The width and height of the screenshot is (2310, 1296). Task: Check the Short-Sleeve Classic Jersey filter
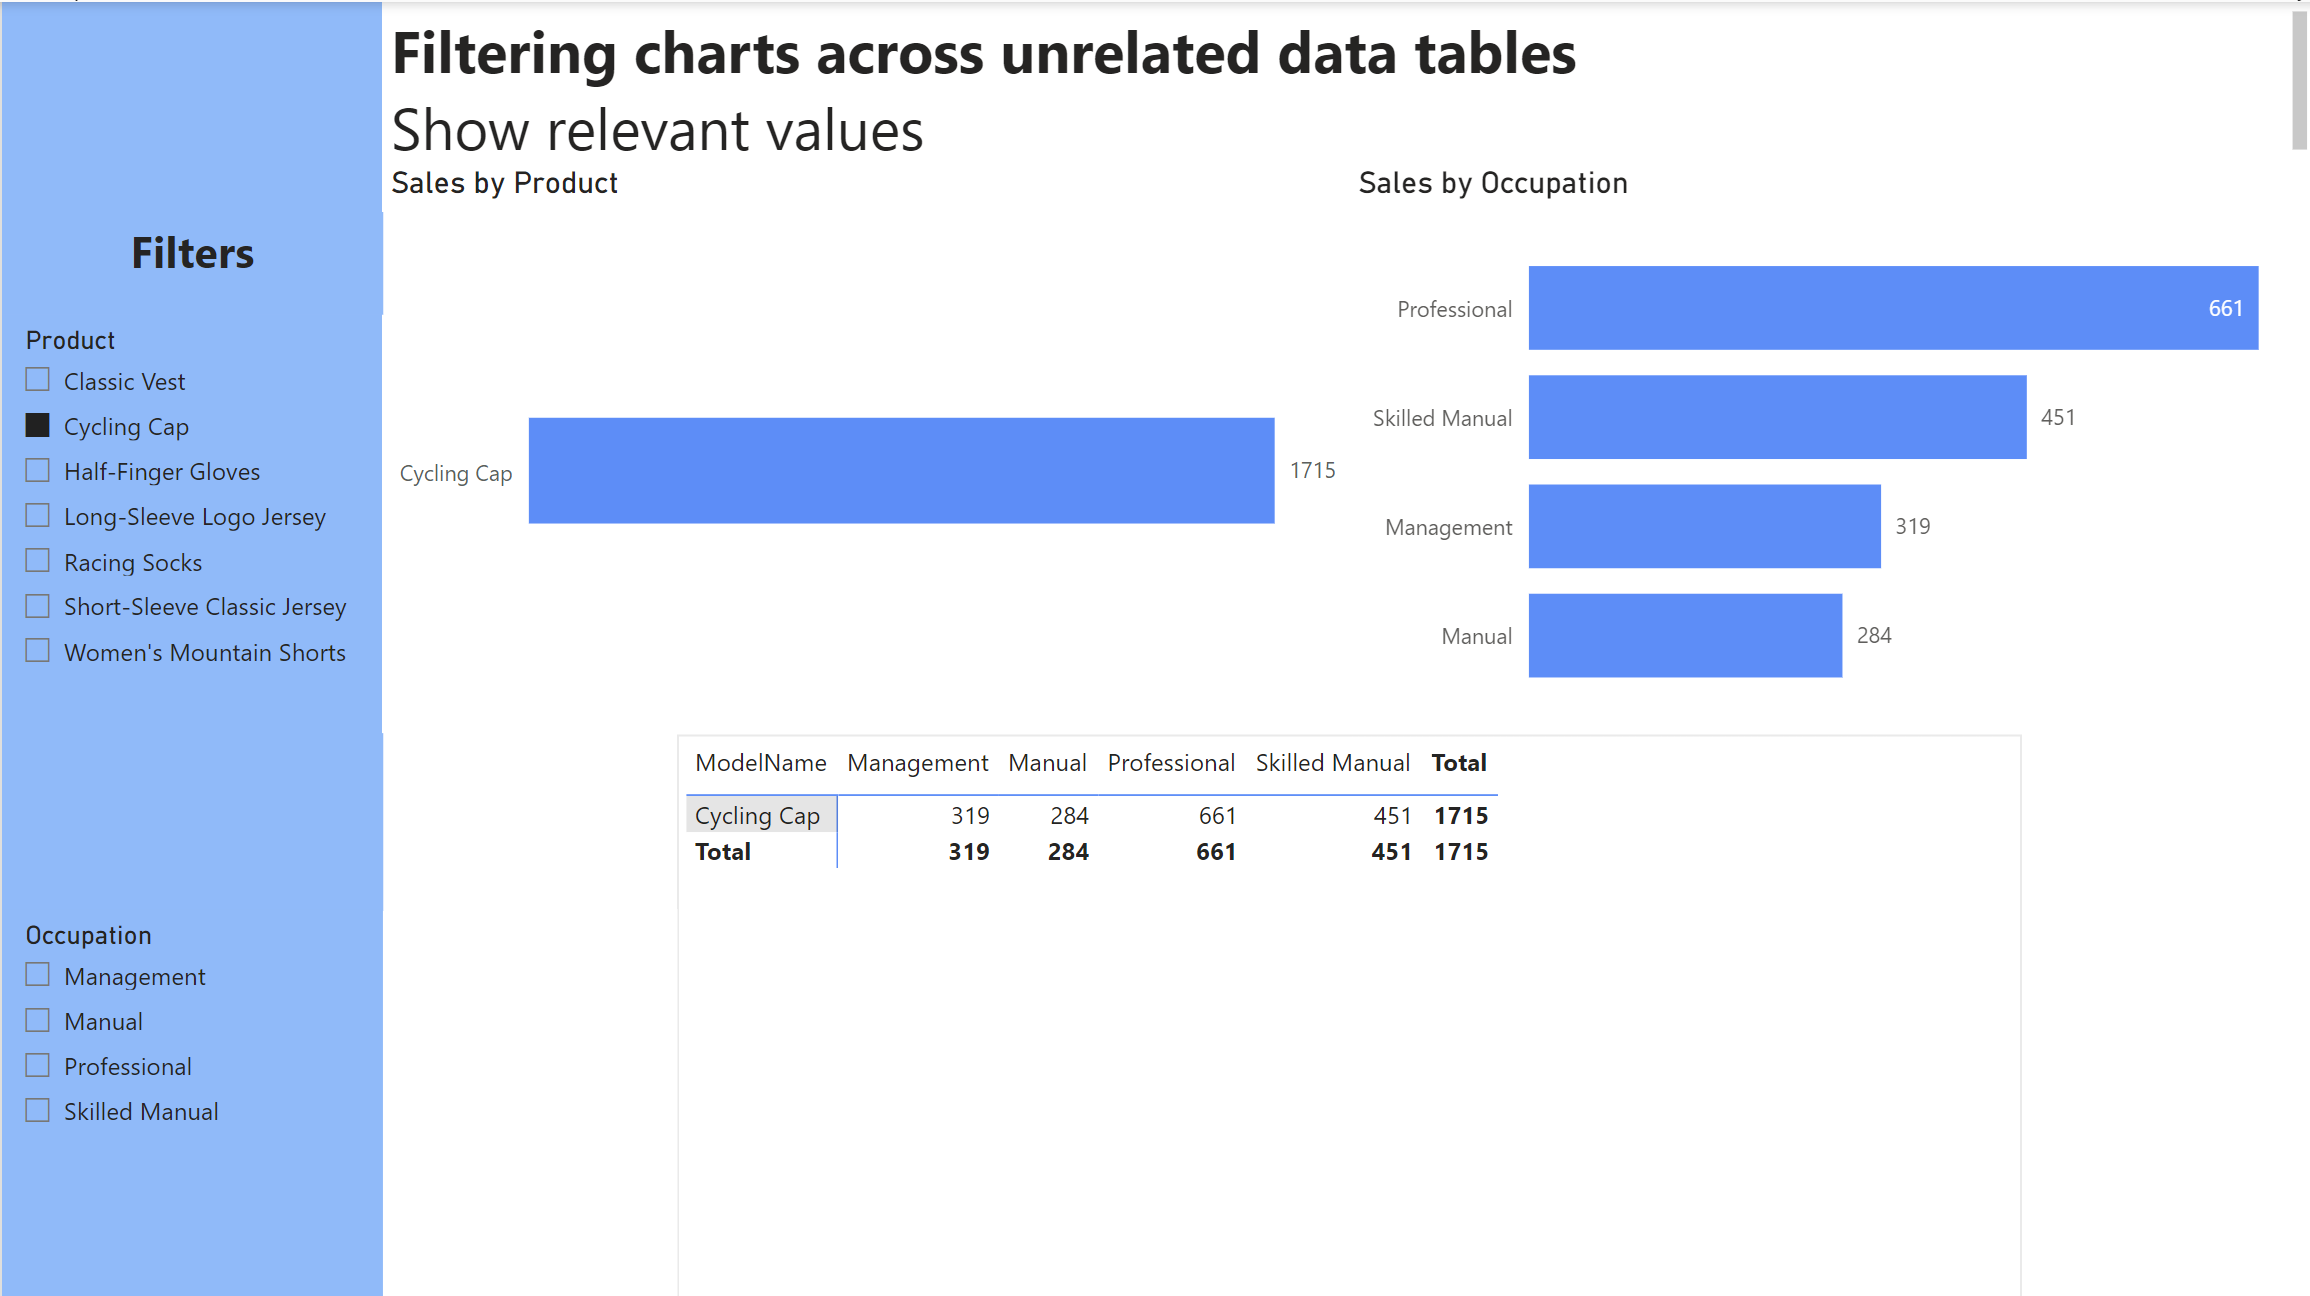click(x=38, y=606)
